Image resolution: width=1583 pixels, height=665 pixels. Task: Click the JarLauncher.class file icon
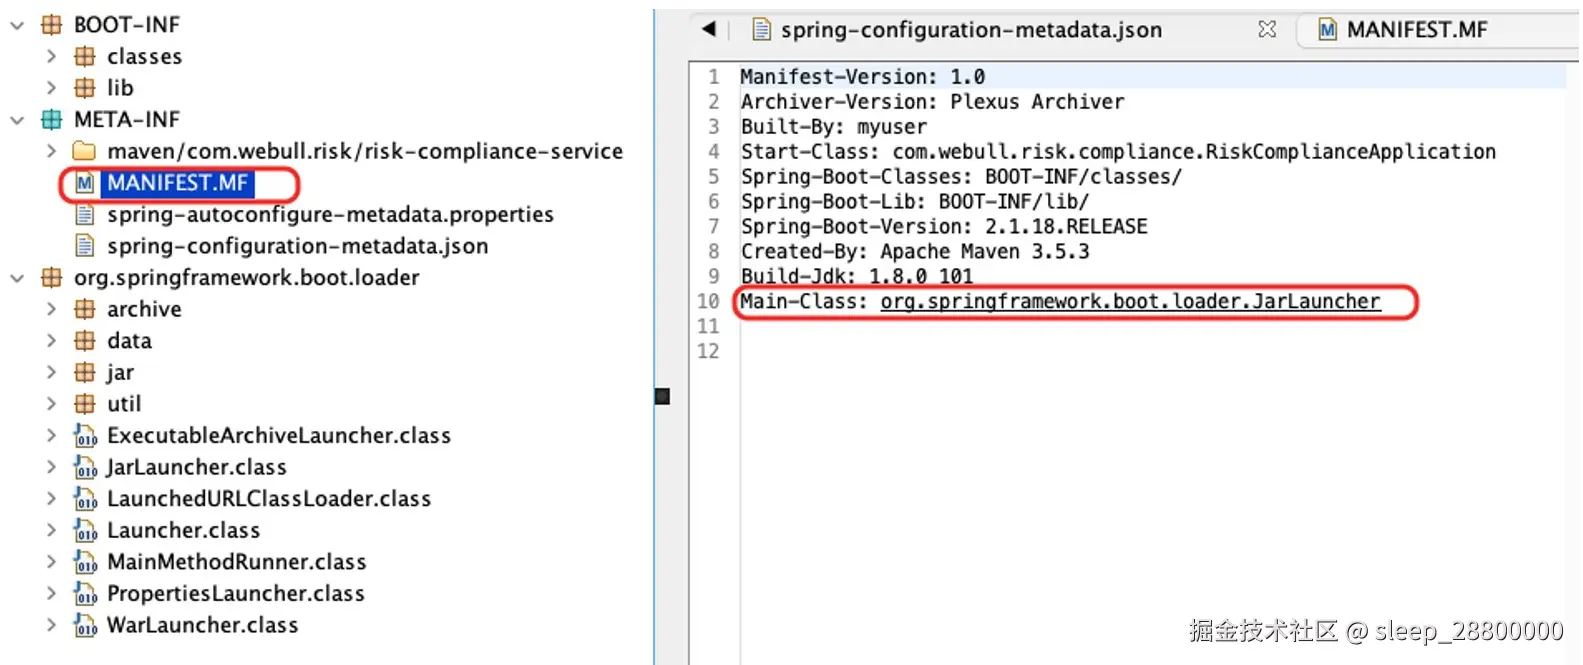pyautogui.click(x=85, y=467)
